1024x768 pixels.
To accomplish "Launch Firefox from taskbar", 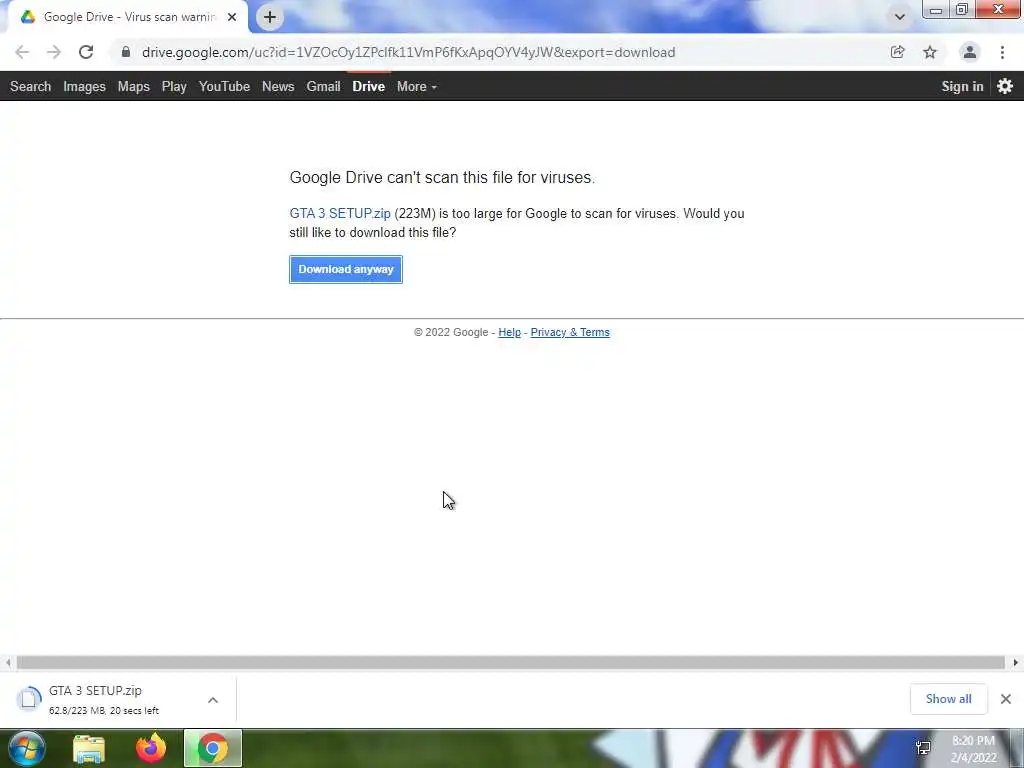I will (x=150, y=748).
